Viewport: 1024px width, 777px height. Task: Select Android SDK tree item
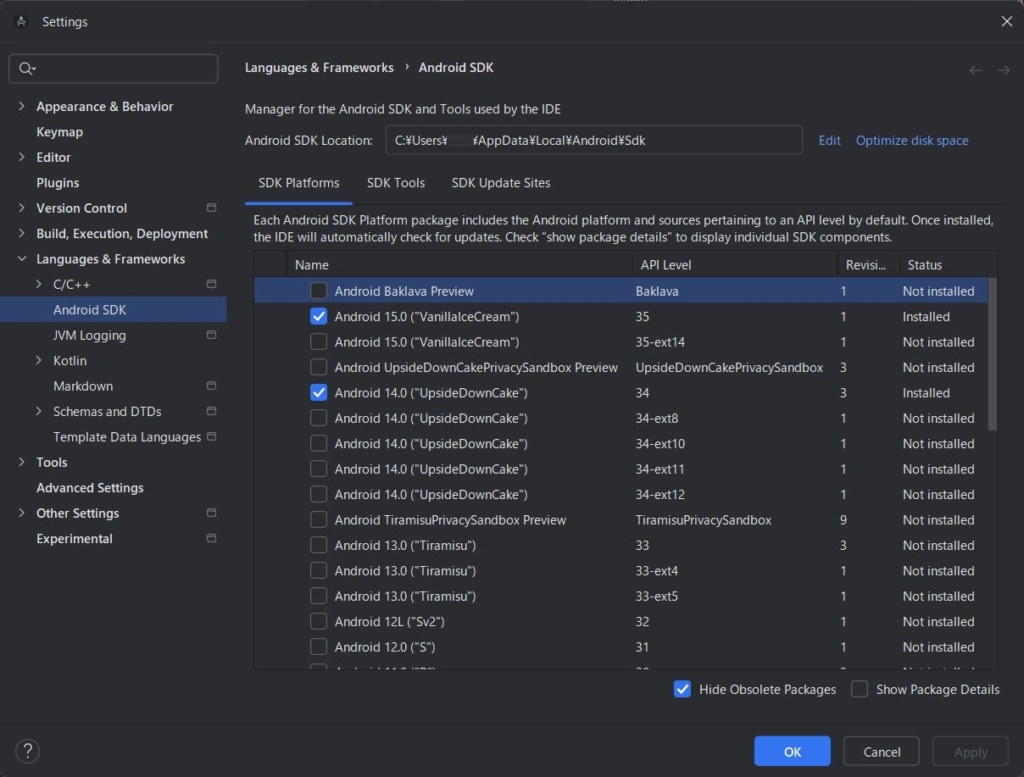pyautogui.click(x=113, y=310)
